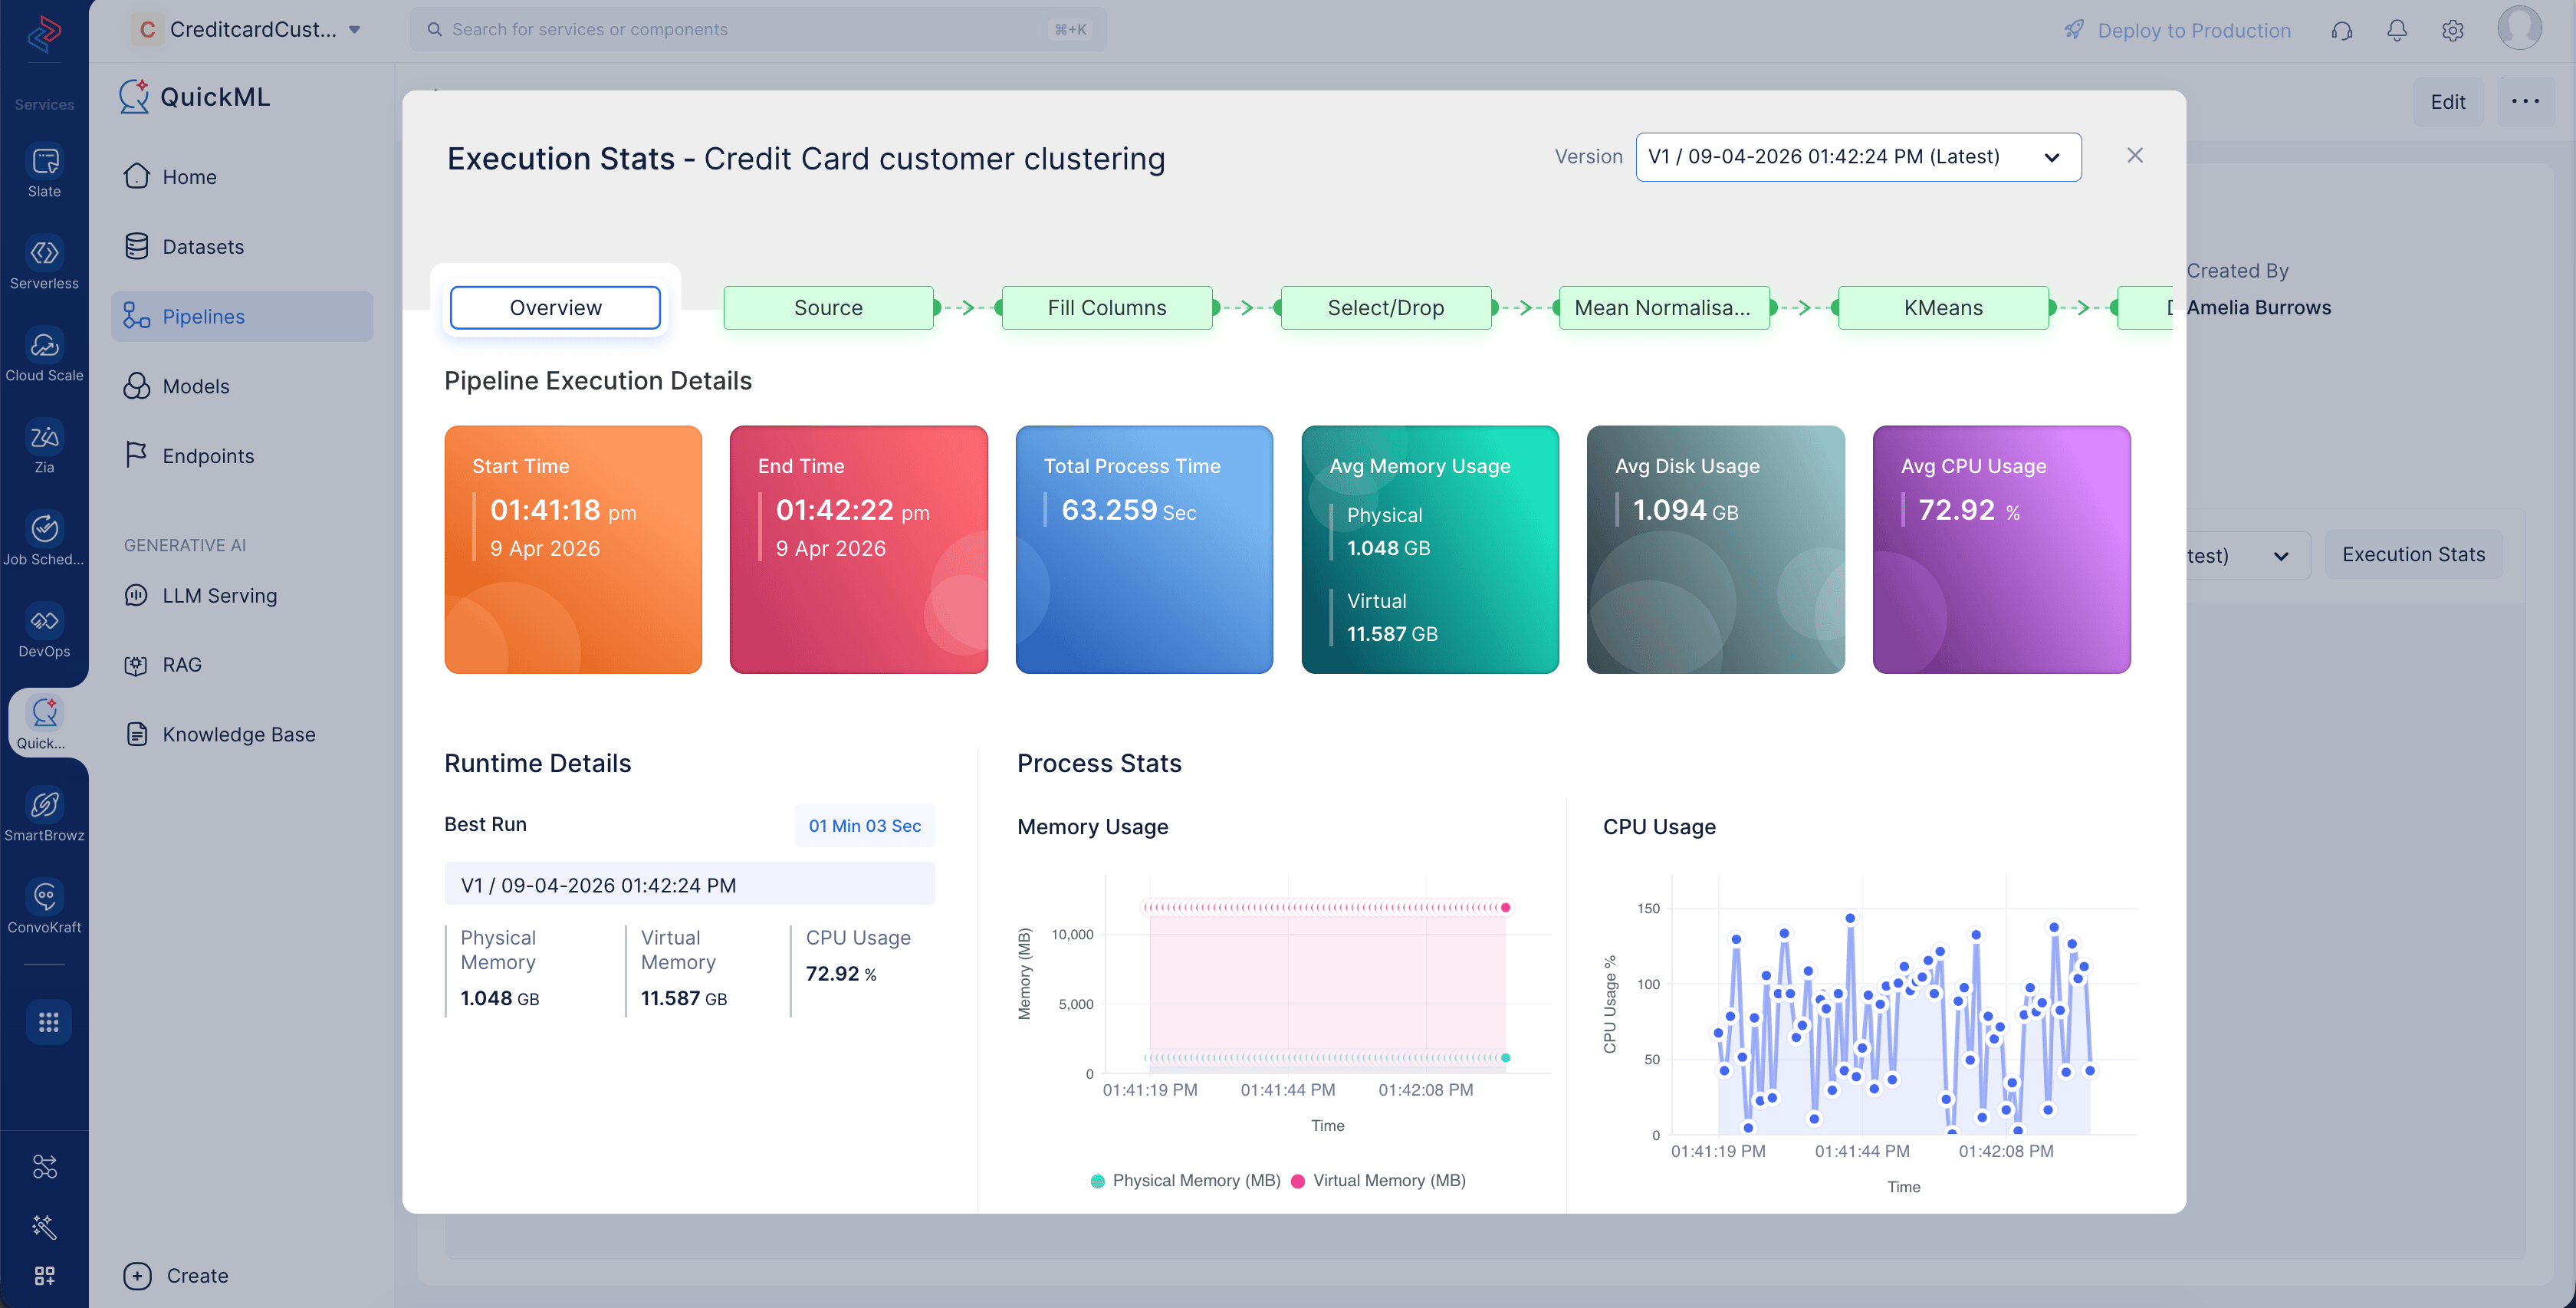Open the Slate service icon
This screenshot has height=1308, width=2576.
(44, 172)
